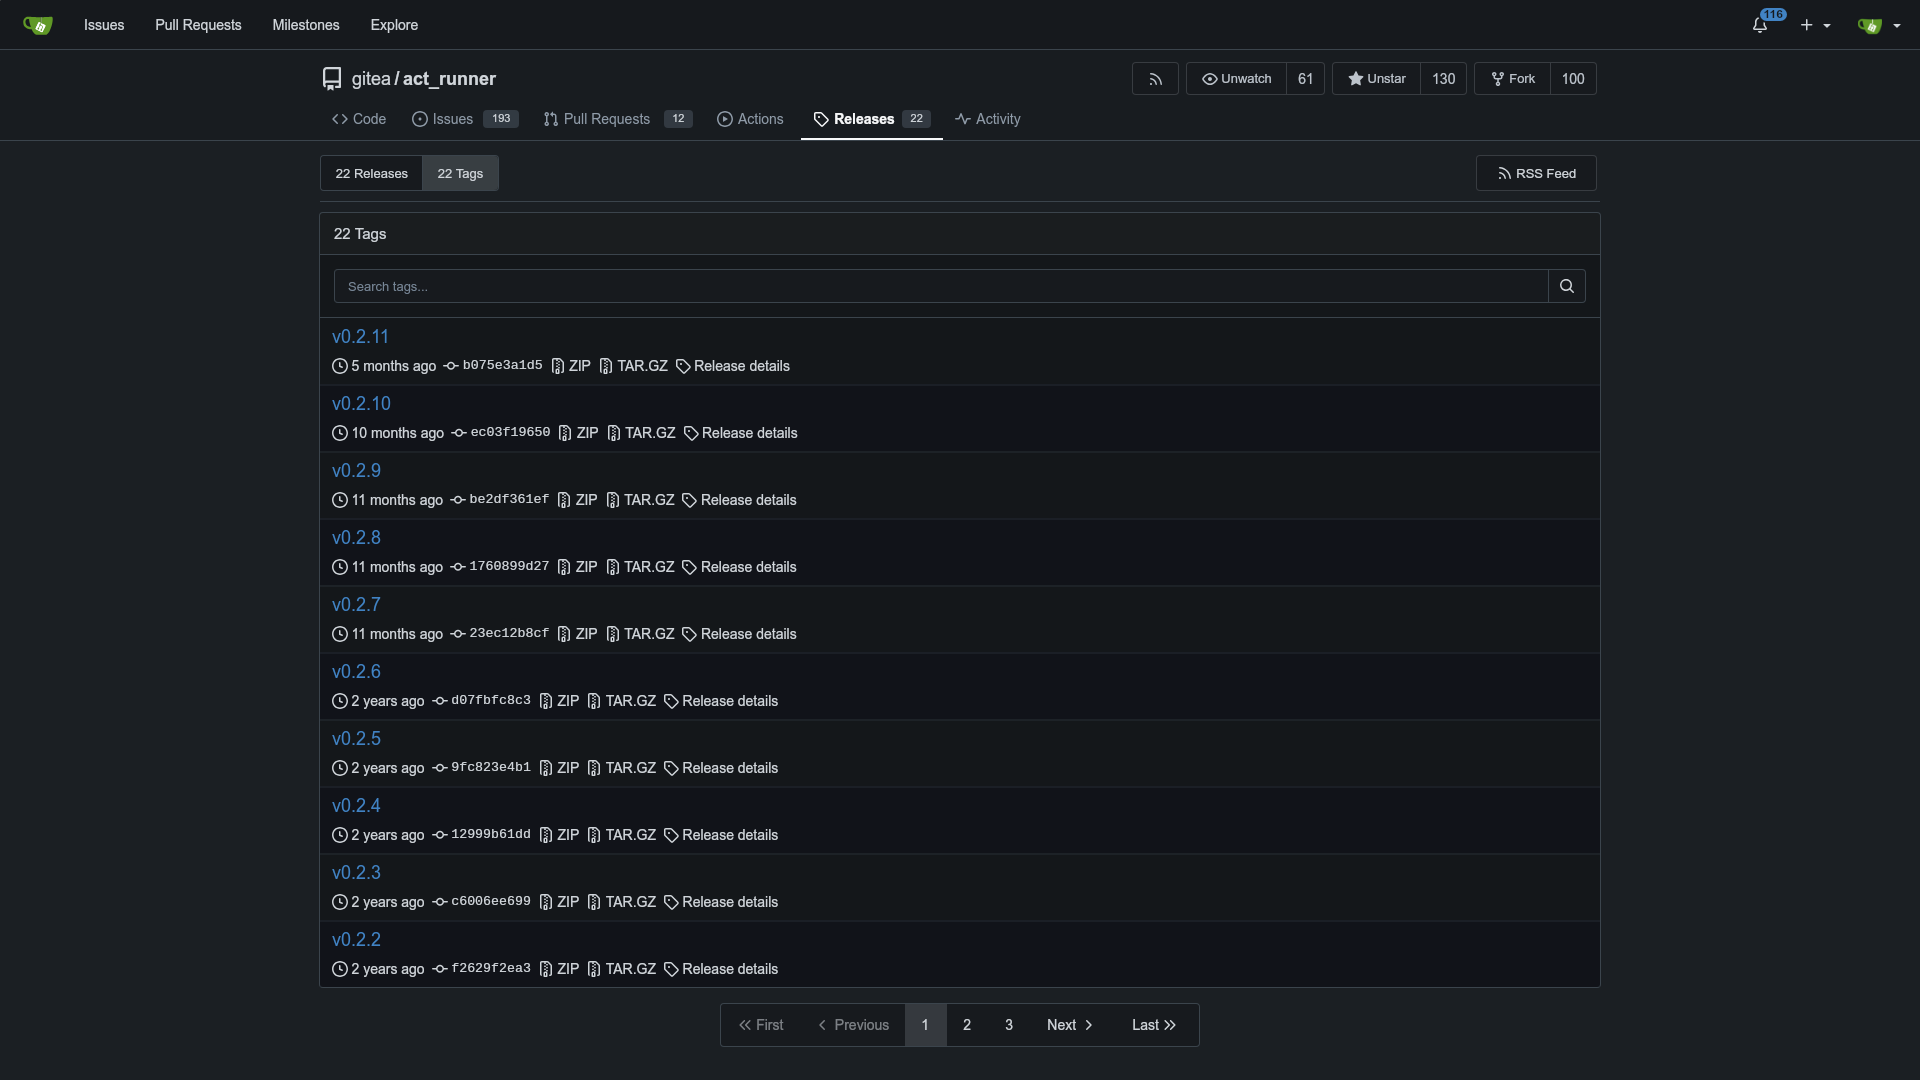Image resolution: width=1920 pixels, height=1080 pixels.
Task: Switch to 22 Releases view
Action: (372, 173)
